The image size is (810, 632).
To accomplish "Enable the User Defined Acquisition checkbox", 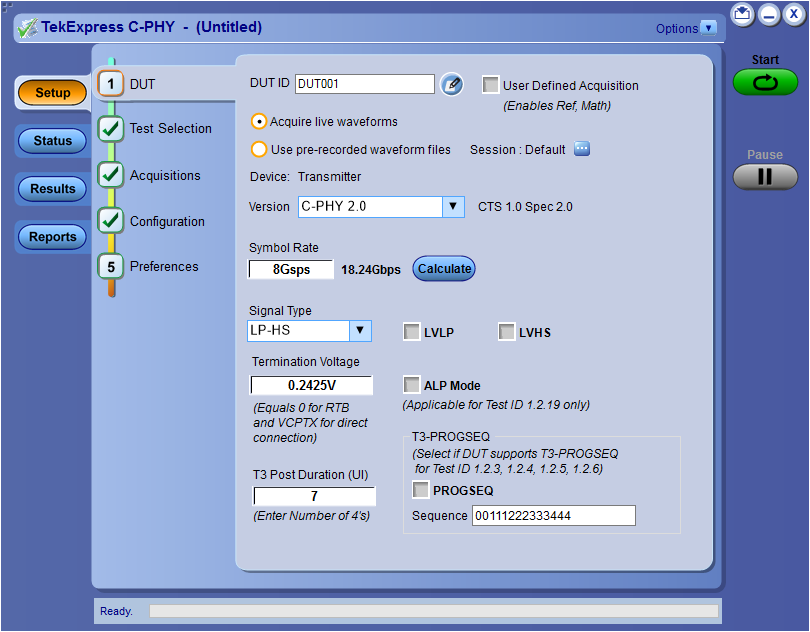I will click(x=490, y=84).
